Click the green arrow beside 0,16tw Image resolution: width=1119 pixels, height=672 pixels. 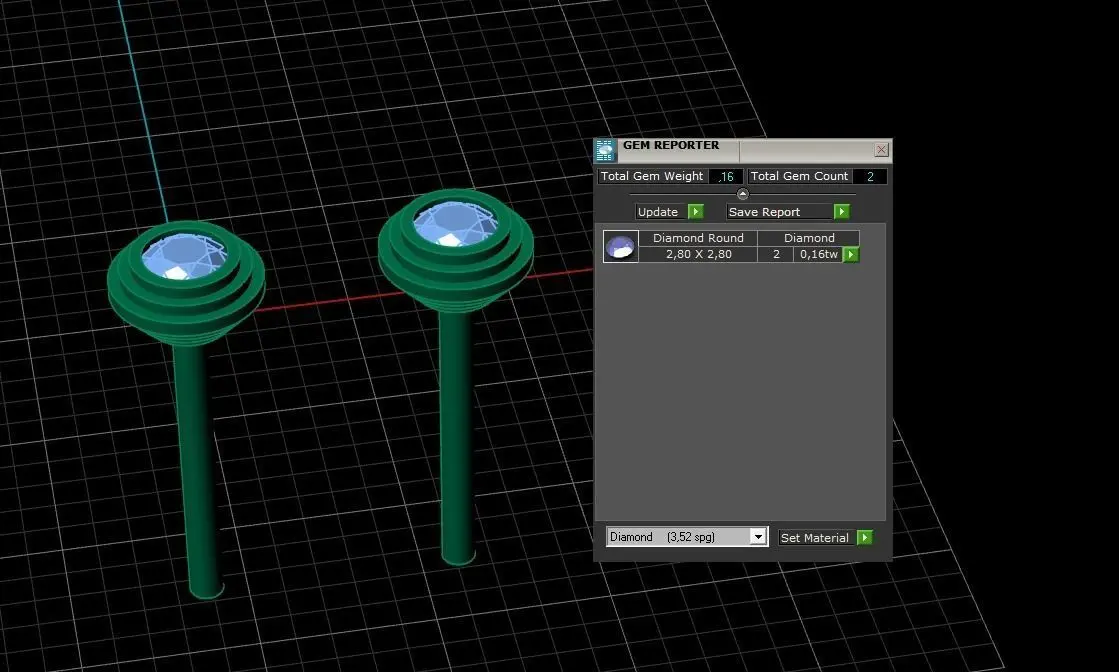click(x=851, y=255)
